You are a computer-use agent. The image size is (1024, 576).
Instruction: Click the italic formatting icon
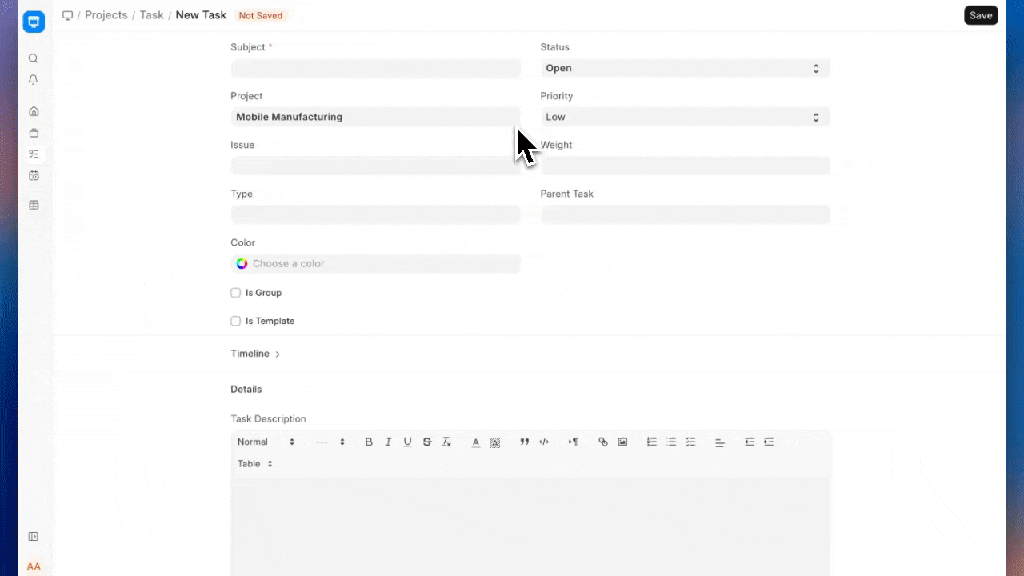[387, 442]
